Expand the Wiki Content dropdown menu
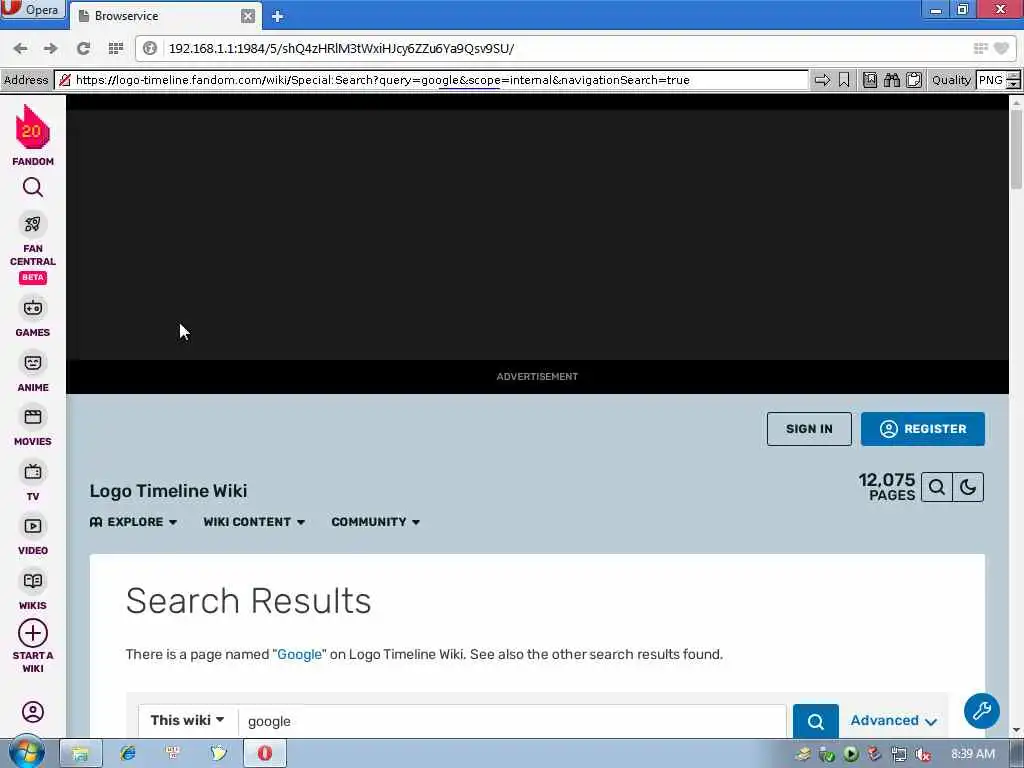Viewport: 1024px width, 768px height. (254, 522)
